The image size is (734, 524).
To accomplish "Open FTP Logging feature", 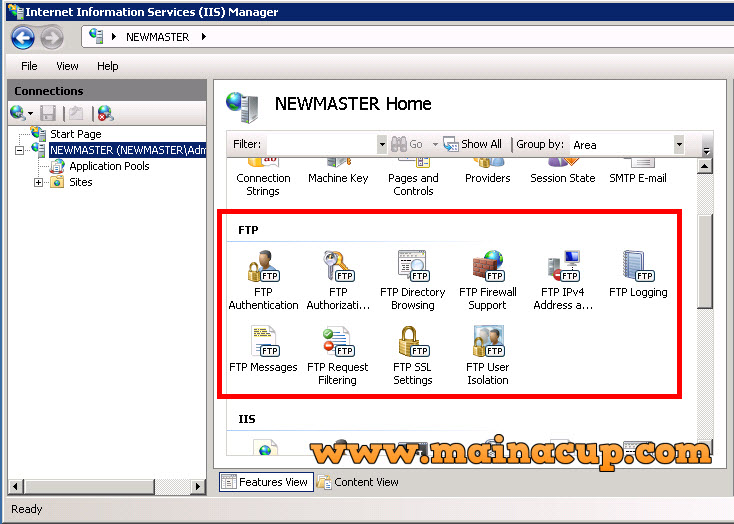I will pos(638,274).
